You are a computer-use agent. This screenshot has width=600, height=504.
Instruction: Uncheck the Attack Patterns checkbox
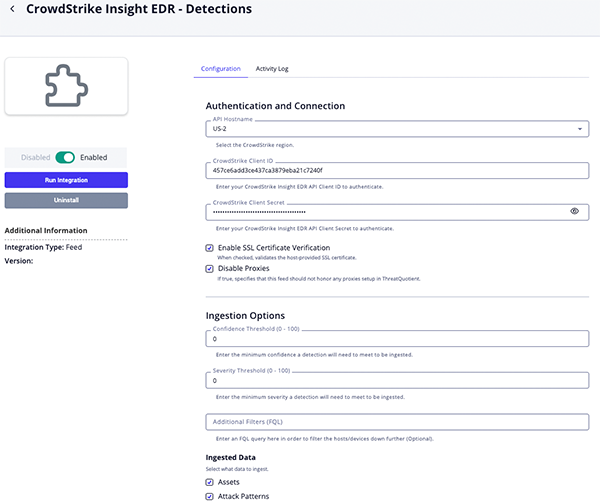point(209,496)
